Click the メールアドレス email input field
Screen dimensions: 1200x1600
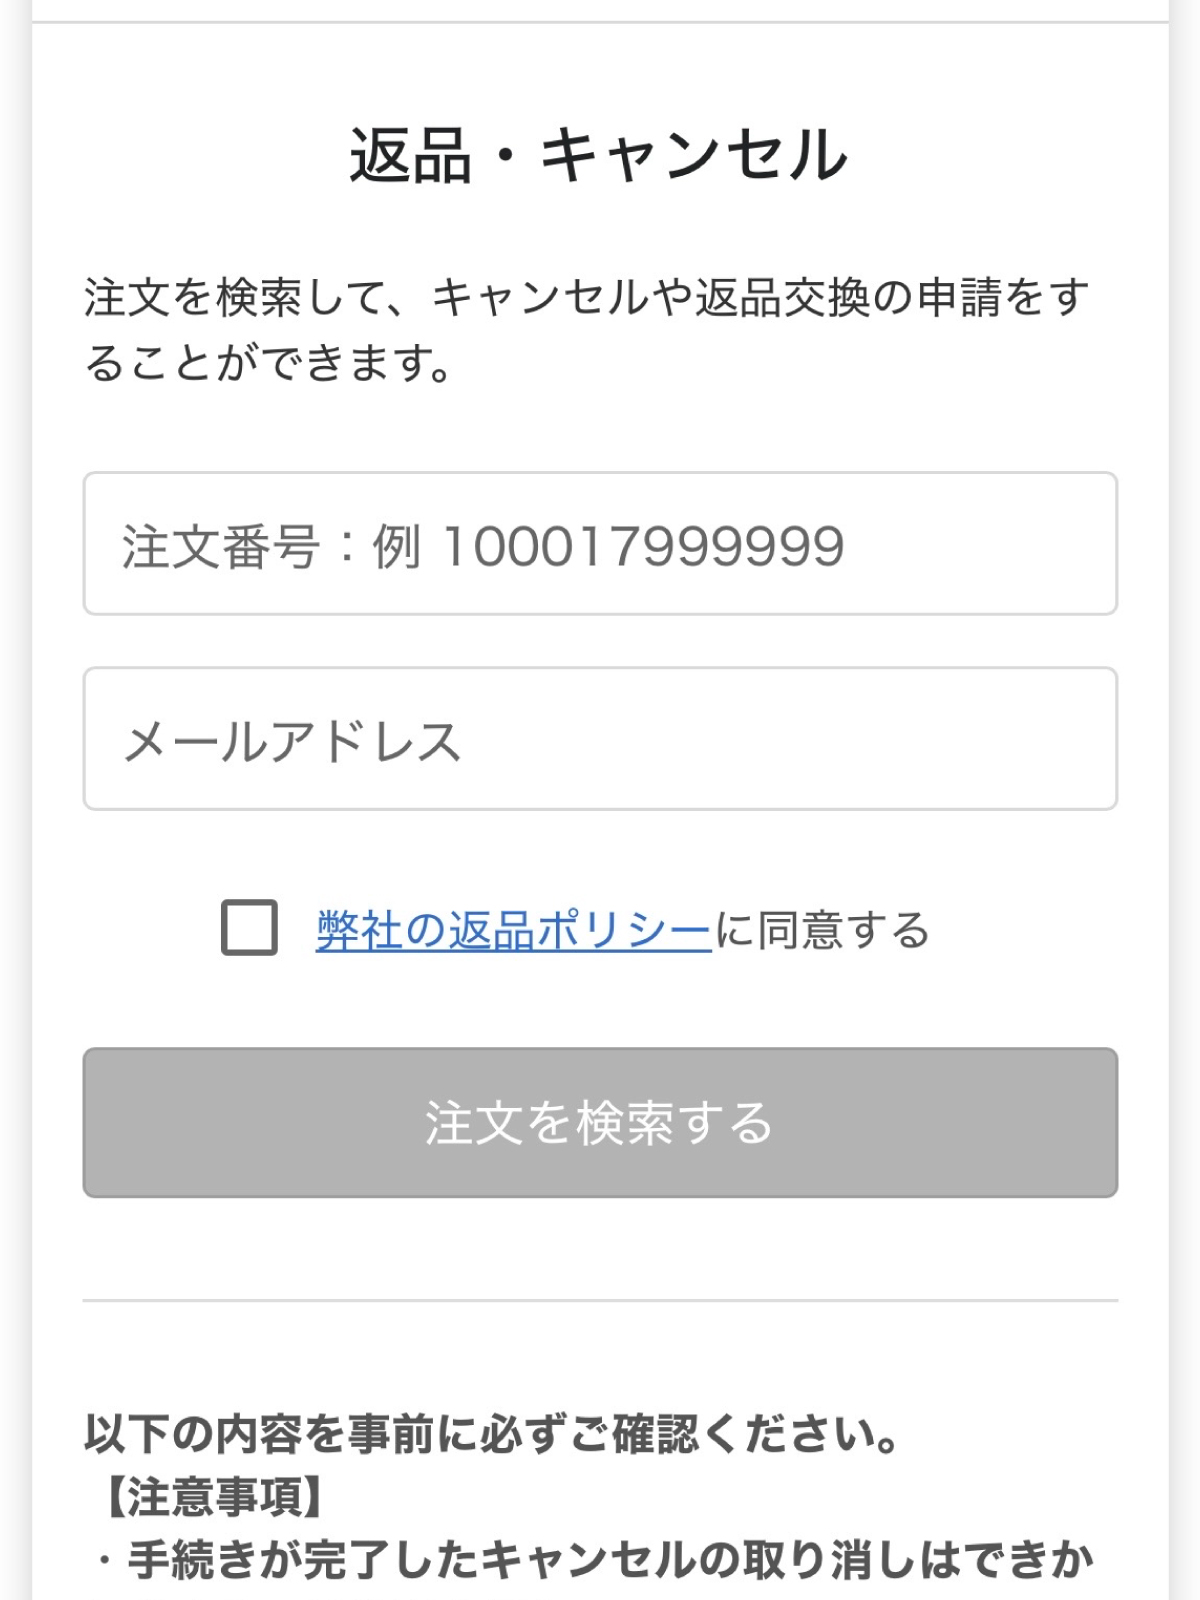point(600,739)
